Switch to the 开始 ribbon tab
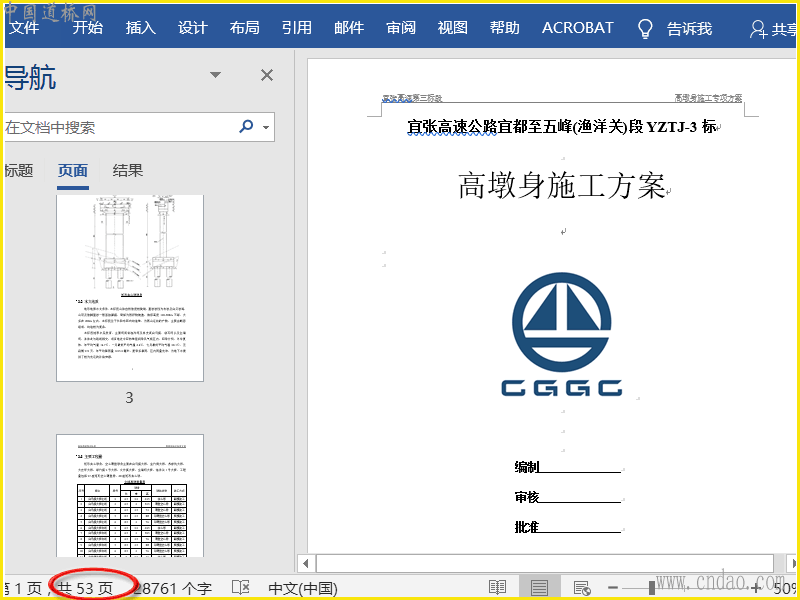The height and width of the screenshot is (600, 800). 88,28
